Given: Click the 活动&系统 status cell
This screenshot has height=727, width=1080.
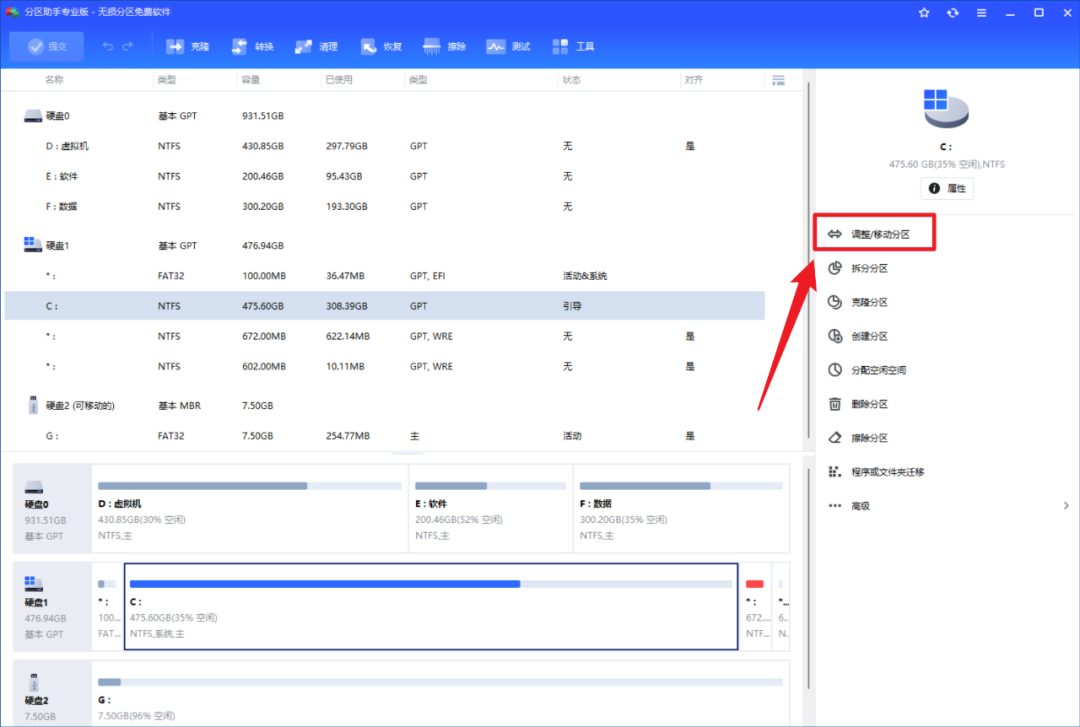Looking at the screenshot, I should (585, 276).
